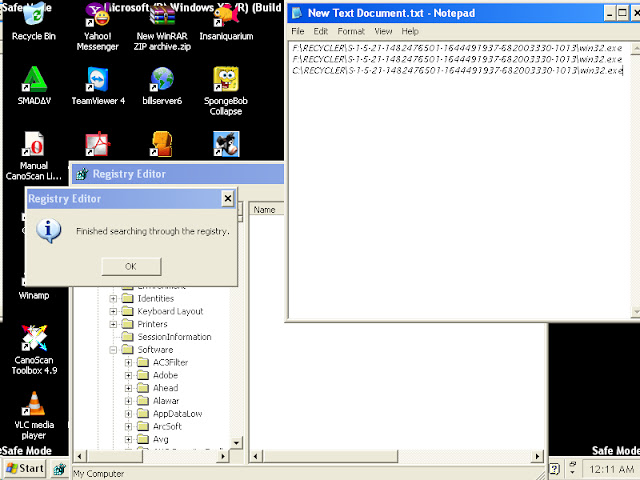Screen dimensions: 640x480
Task: Click Registry Editor title bar icon
Action: click(x=82, y=174)
